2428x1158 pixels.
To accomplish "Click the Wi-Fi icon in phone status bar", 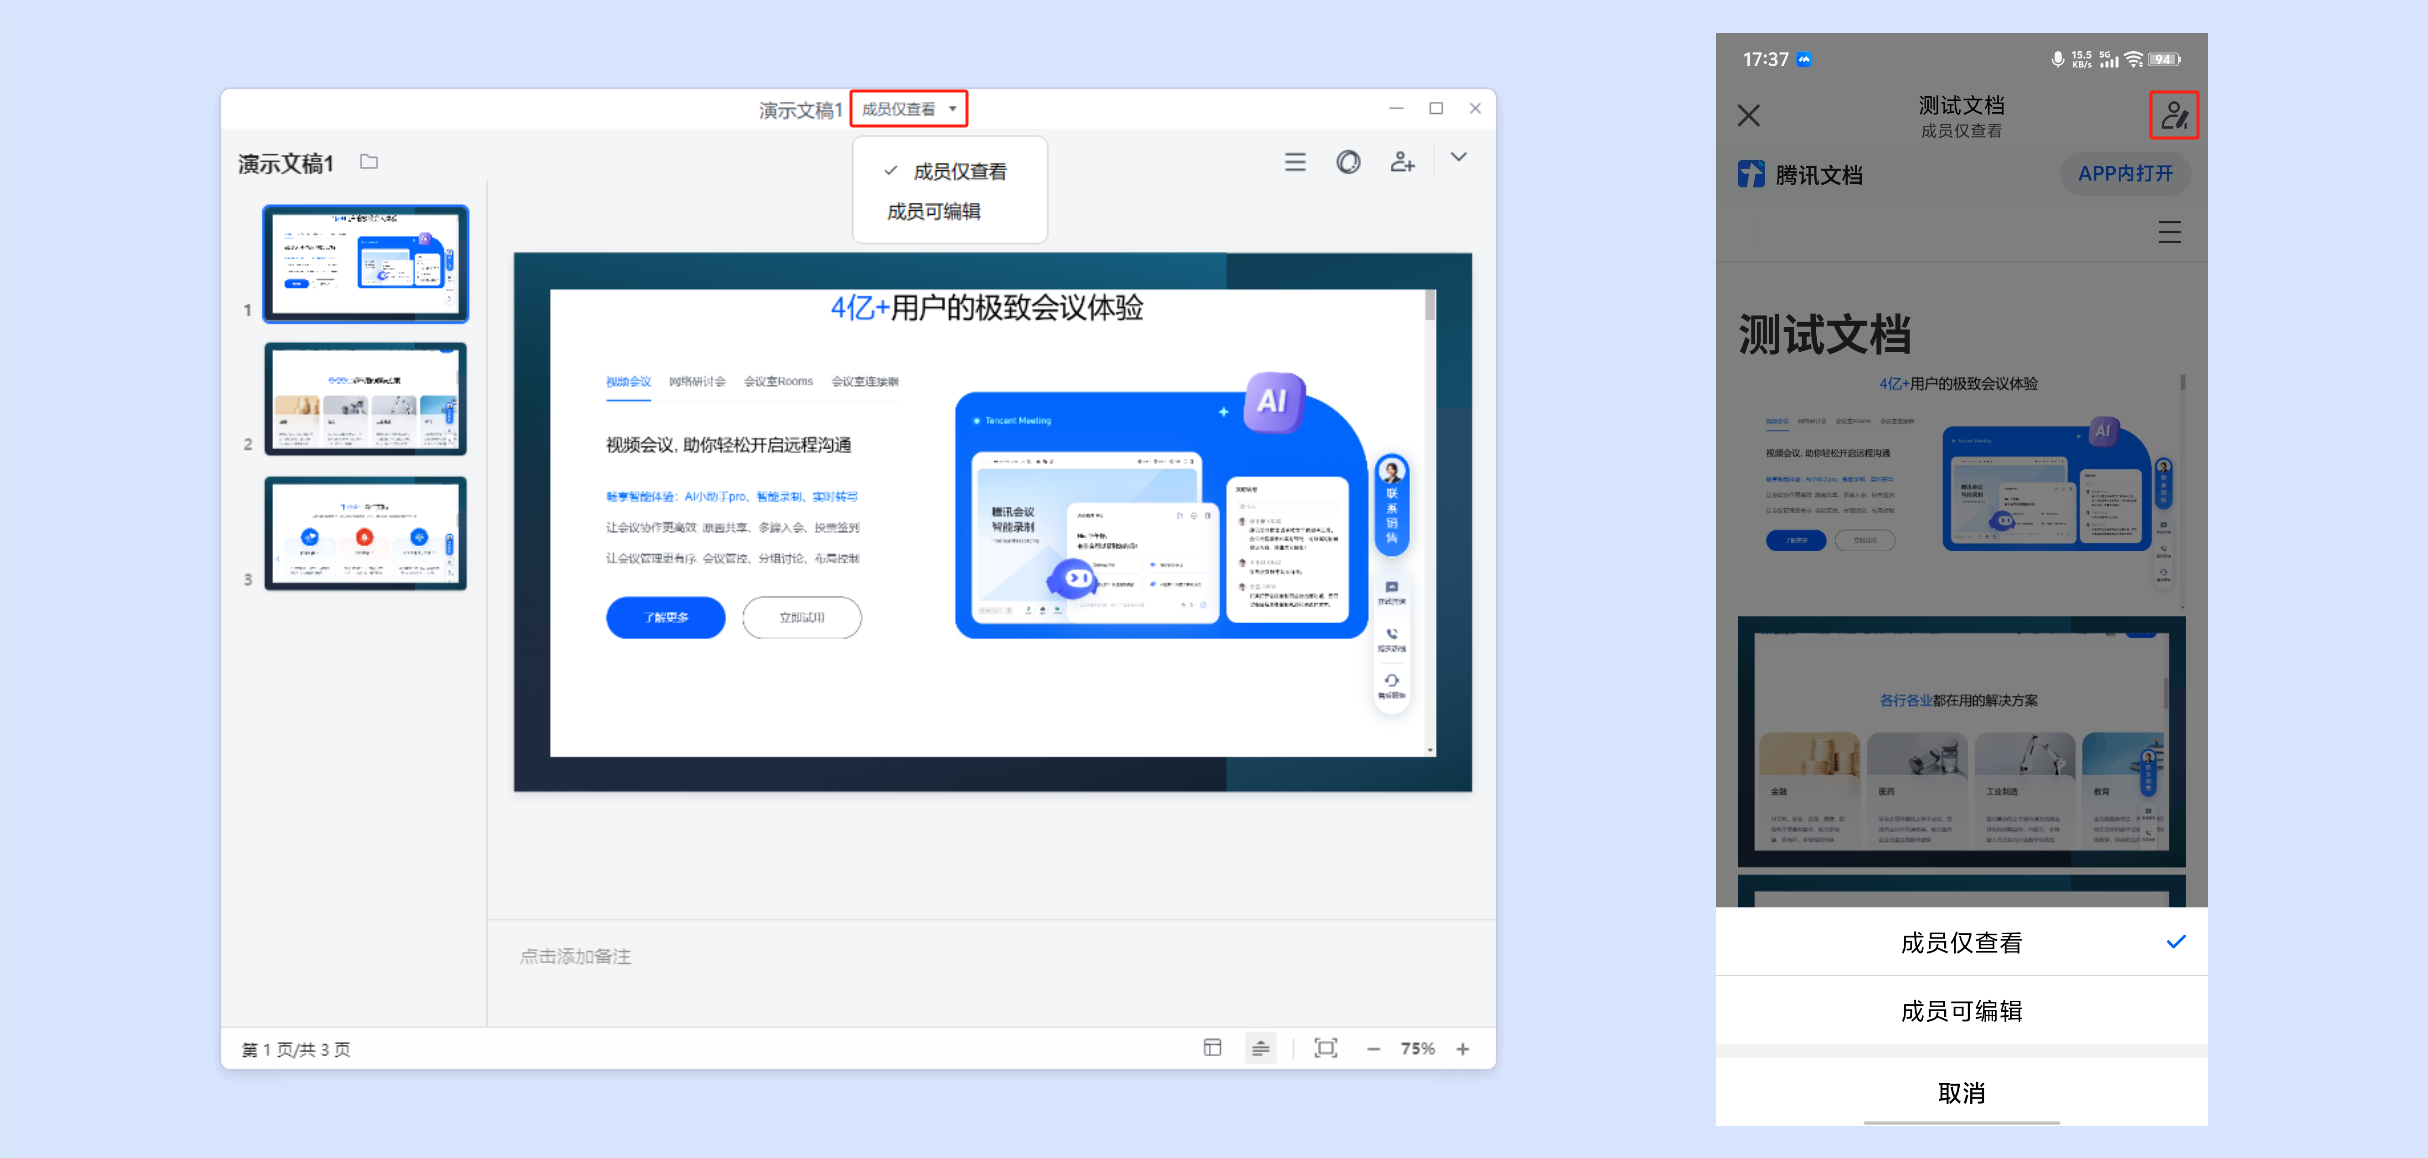I will (2134, 60).
